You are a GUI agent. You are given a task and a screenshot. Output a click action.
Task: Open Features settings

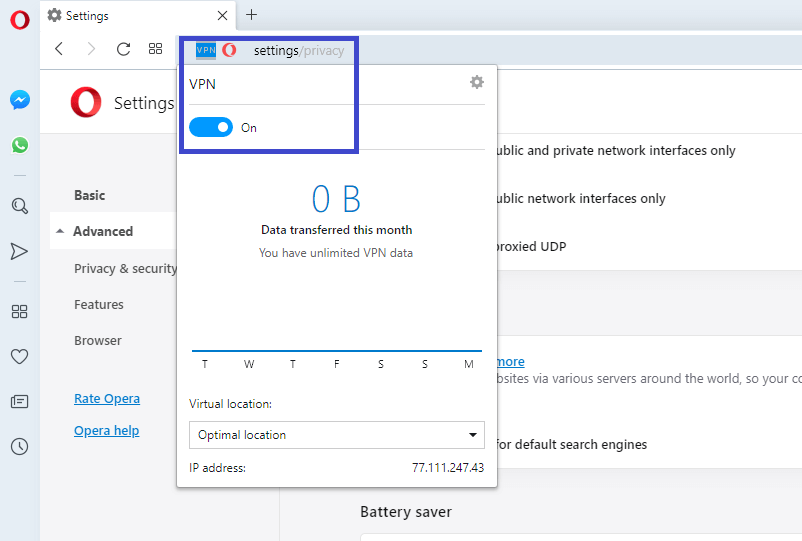point(99,305)
